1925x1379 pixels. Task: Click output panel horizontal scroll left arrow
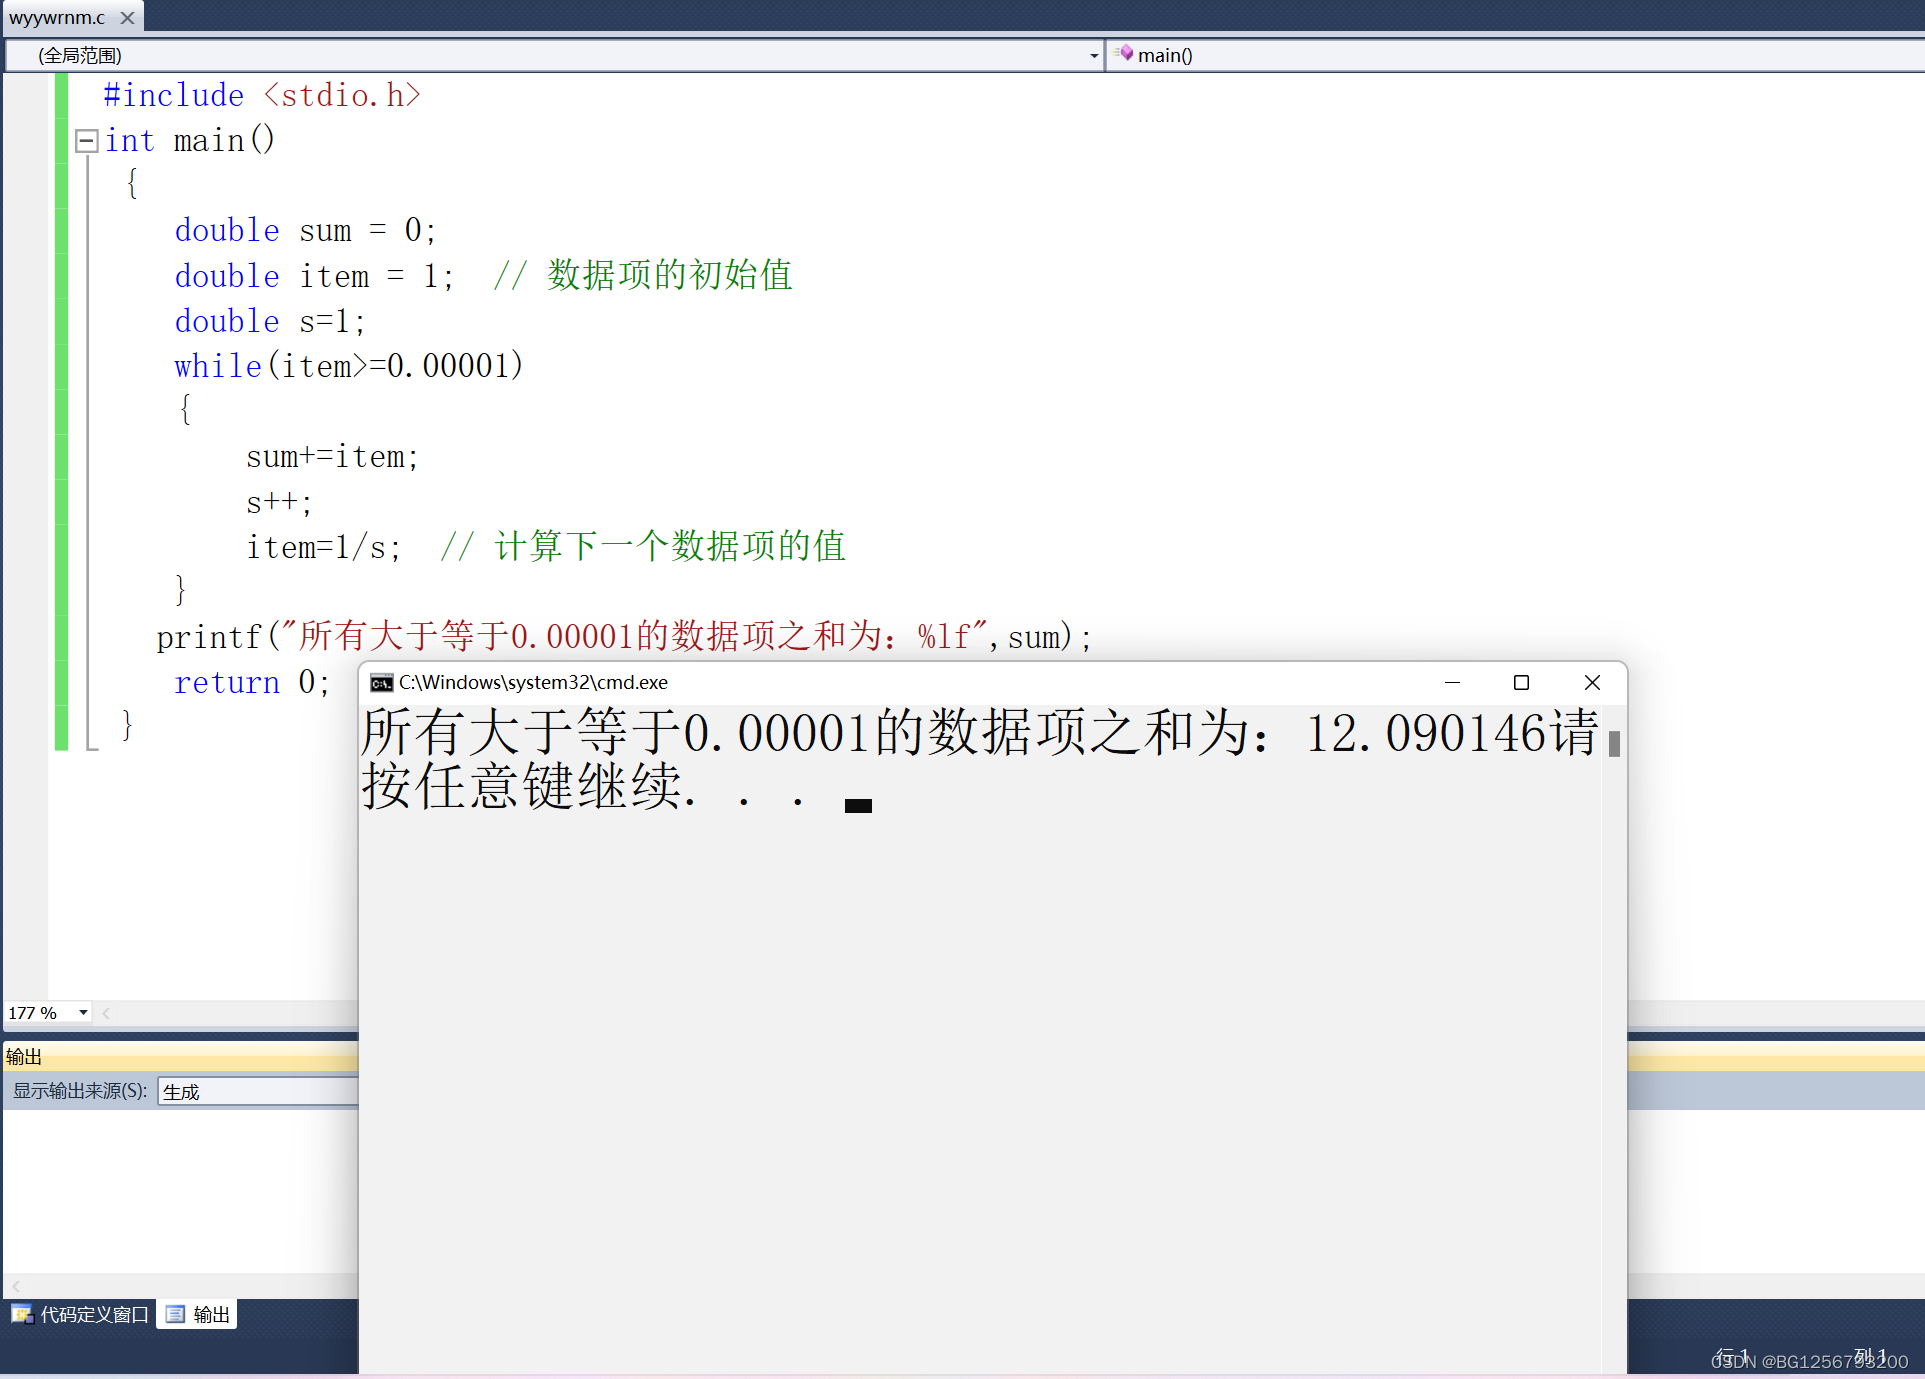16,1286
